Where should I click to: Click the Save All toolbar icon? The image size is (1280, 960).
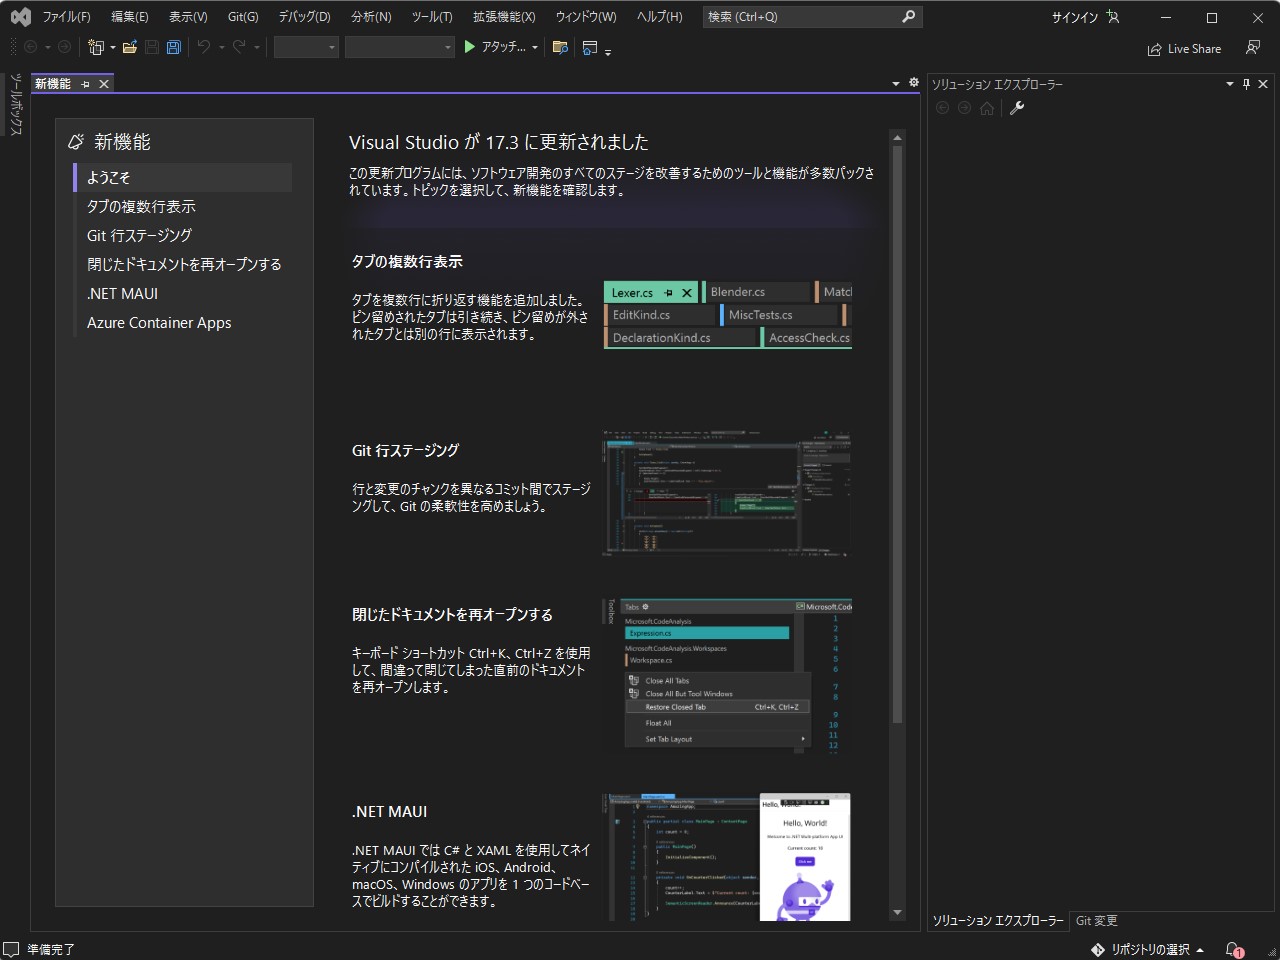pyautogui.click(x=173, y=47)
